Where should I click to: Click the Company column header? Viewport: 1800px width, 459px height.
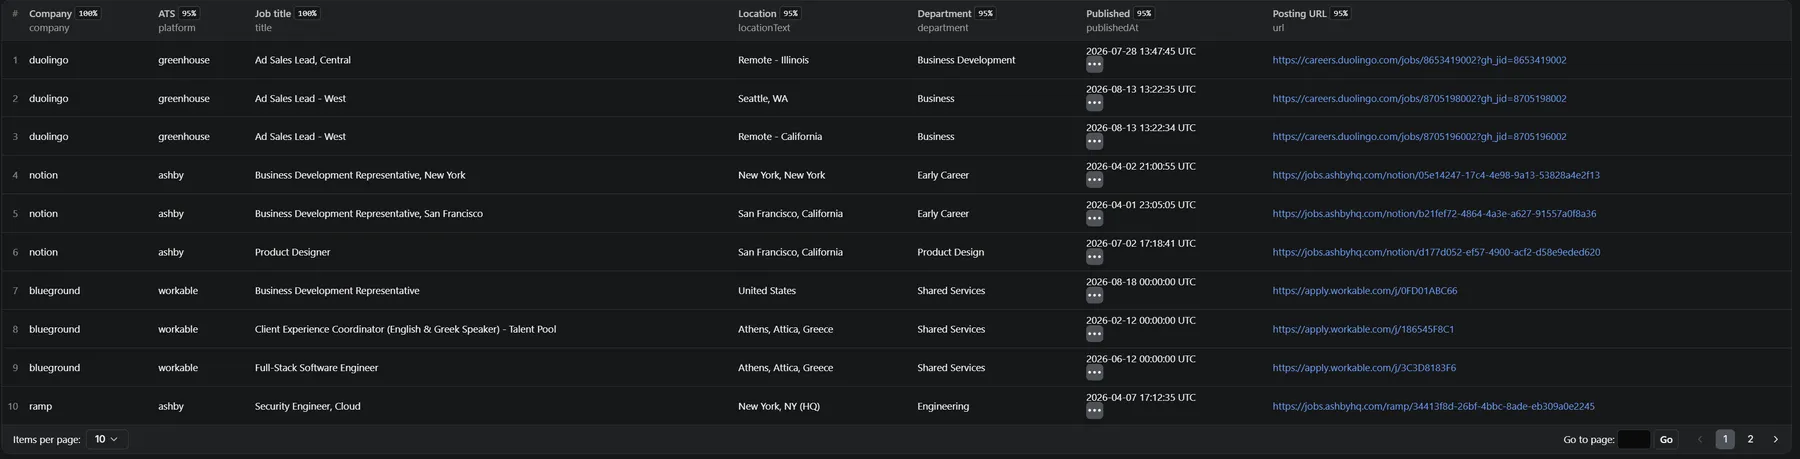tap(50, 14)
